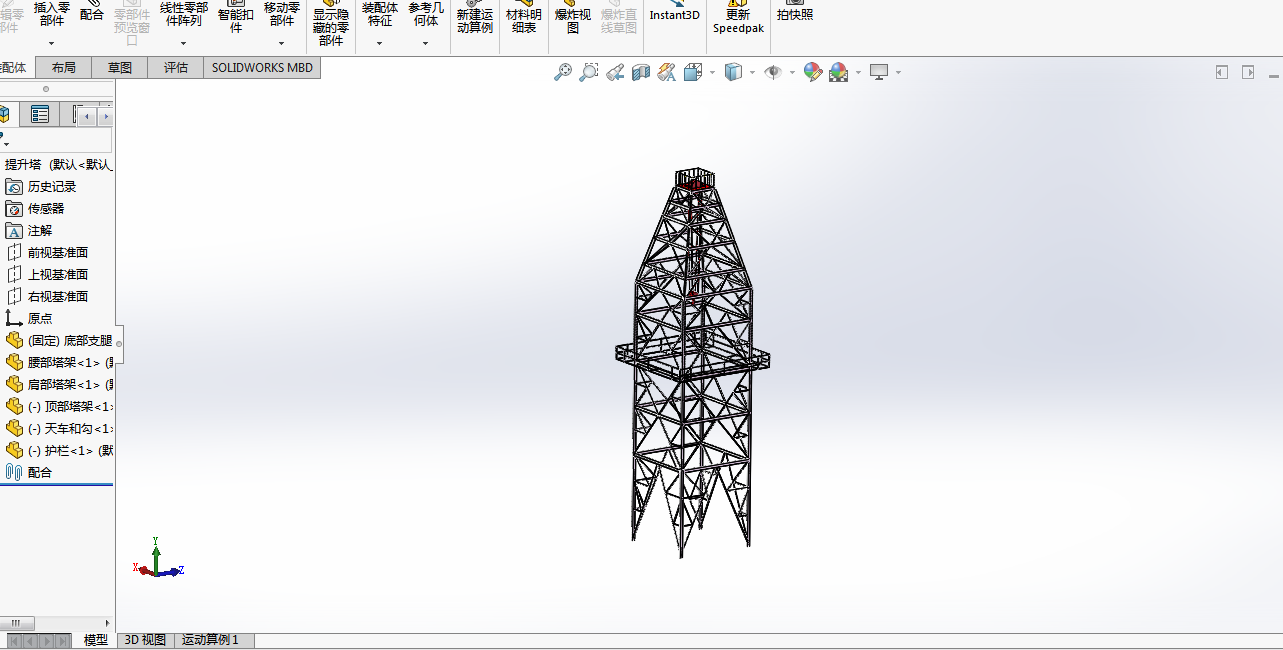The height and width of the screenshot is (650, 1283).
Task: Switch to the 草图 tab
Action: point(120,68)
